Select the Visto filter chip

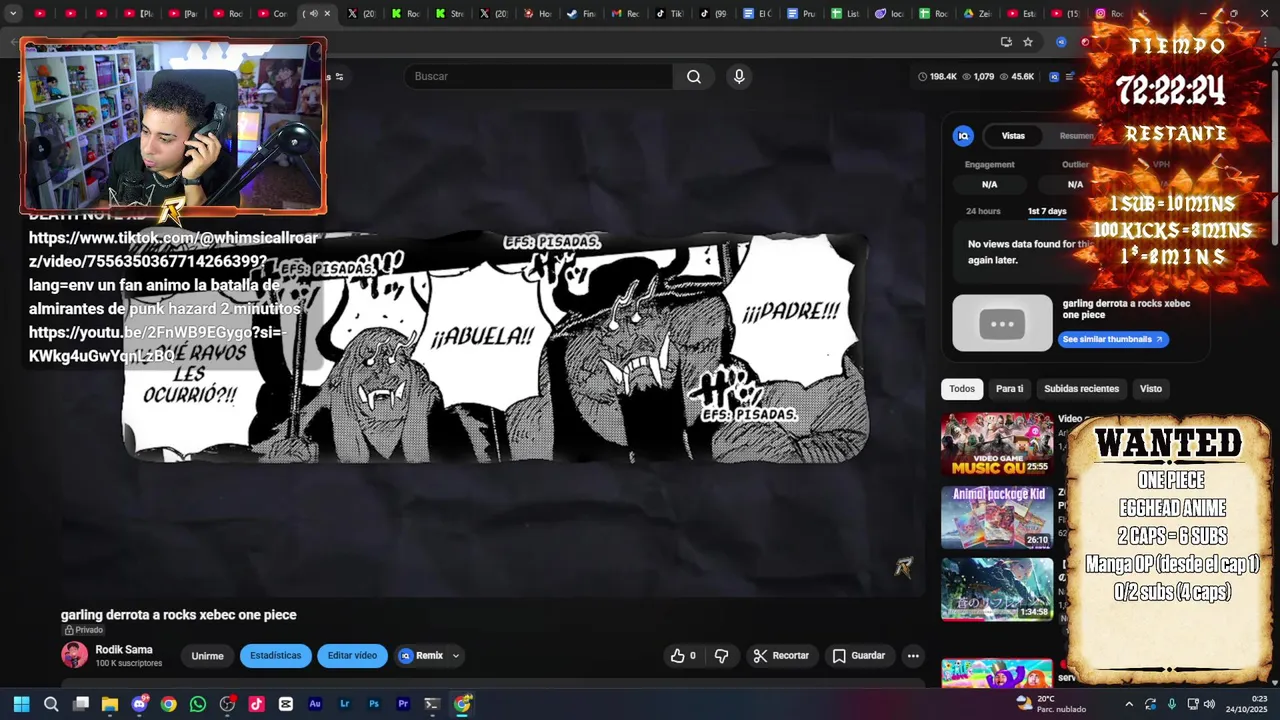coord(1151,389)
